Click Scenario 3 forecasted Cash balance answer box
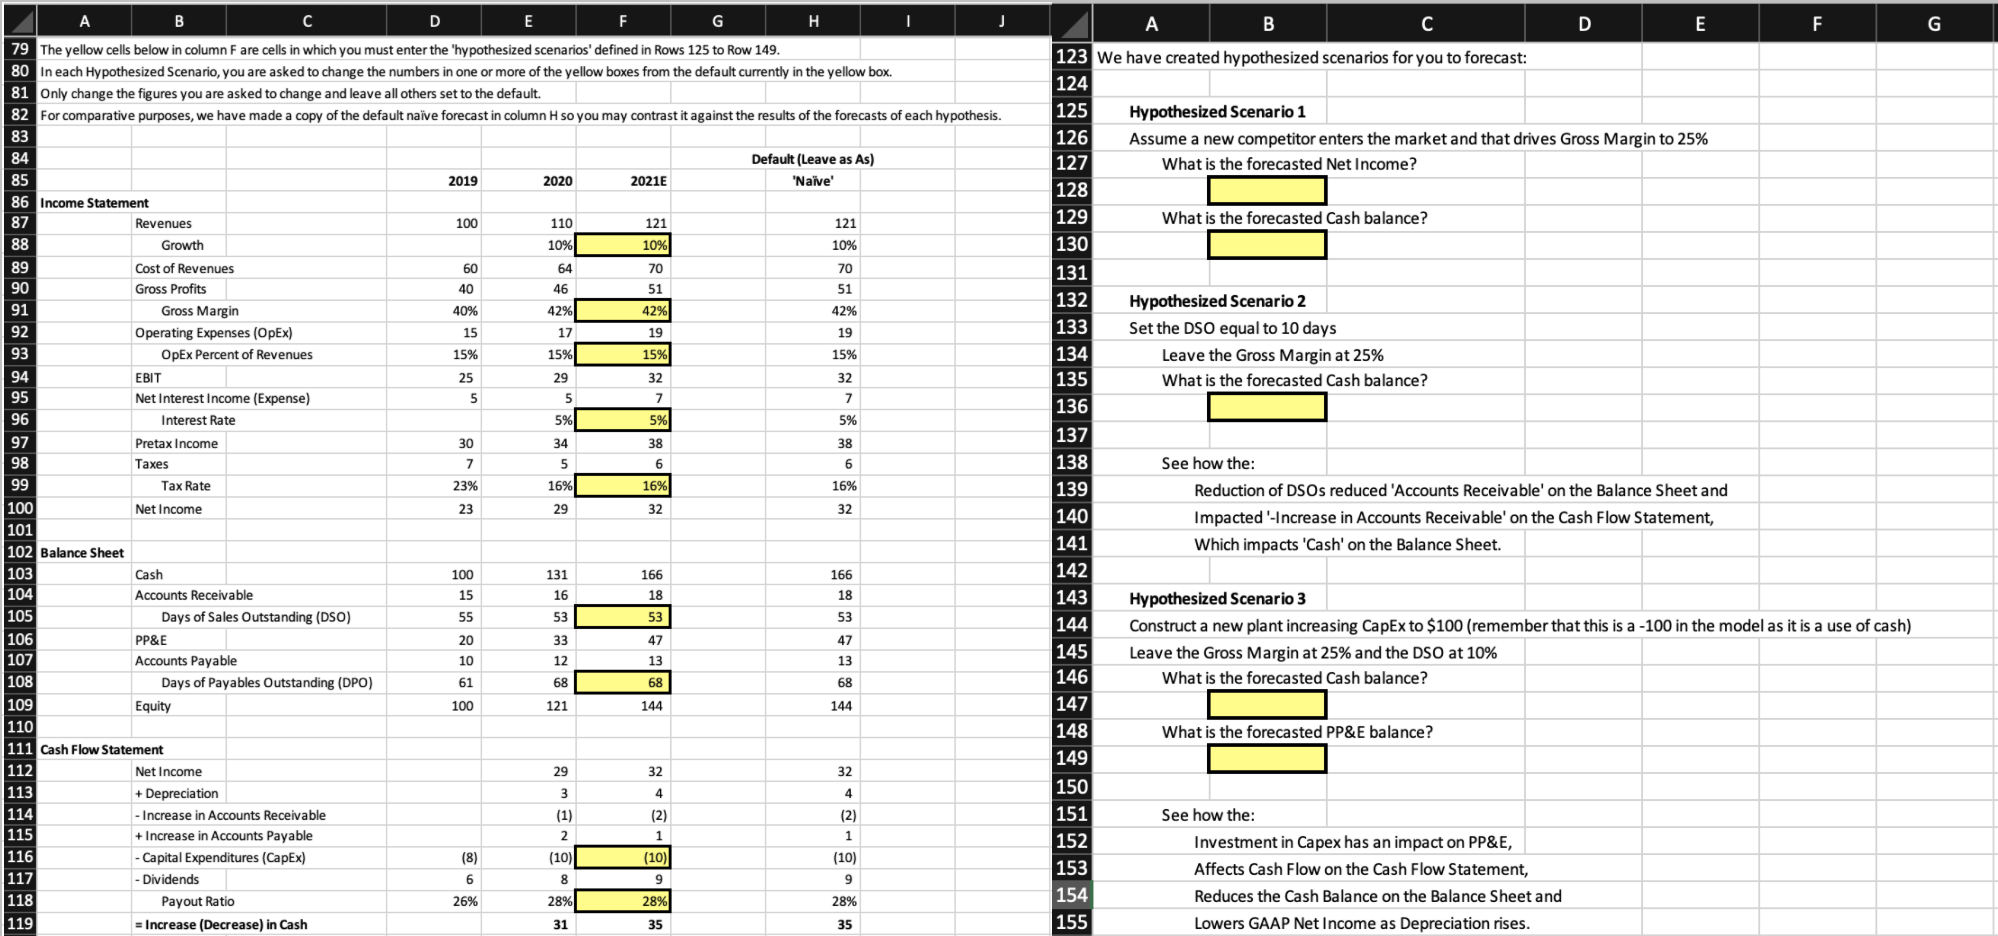 point(1267,704)
